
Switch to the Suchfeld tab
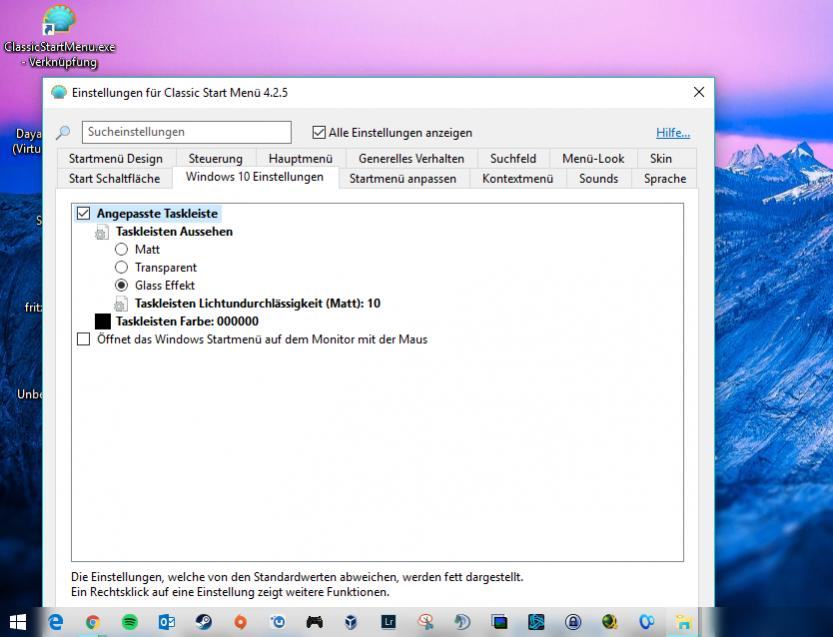pyautogui.click(x=513, y=158)
